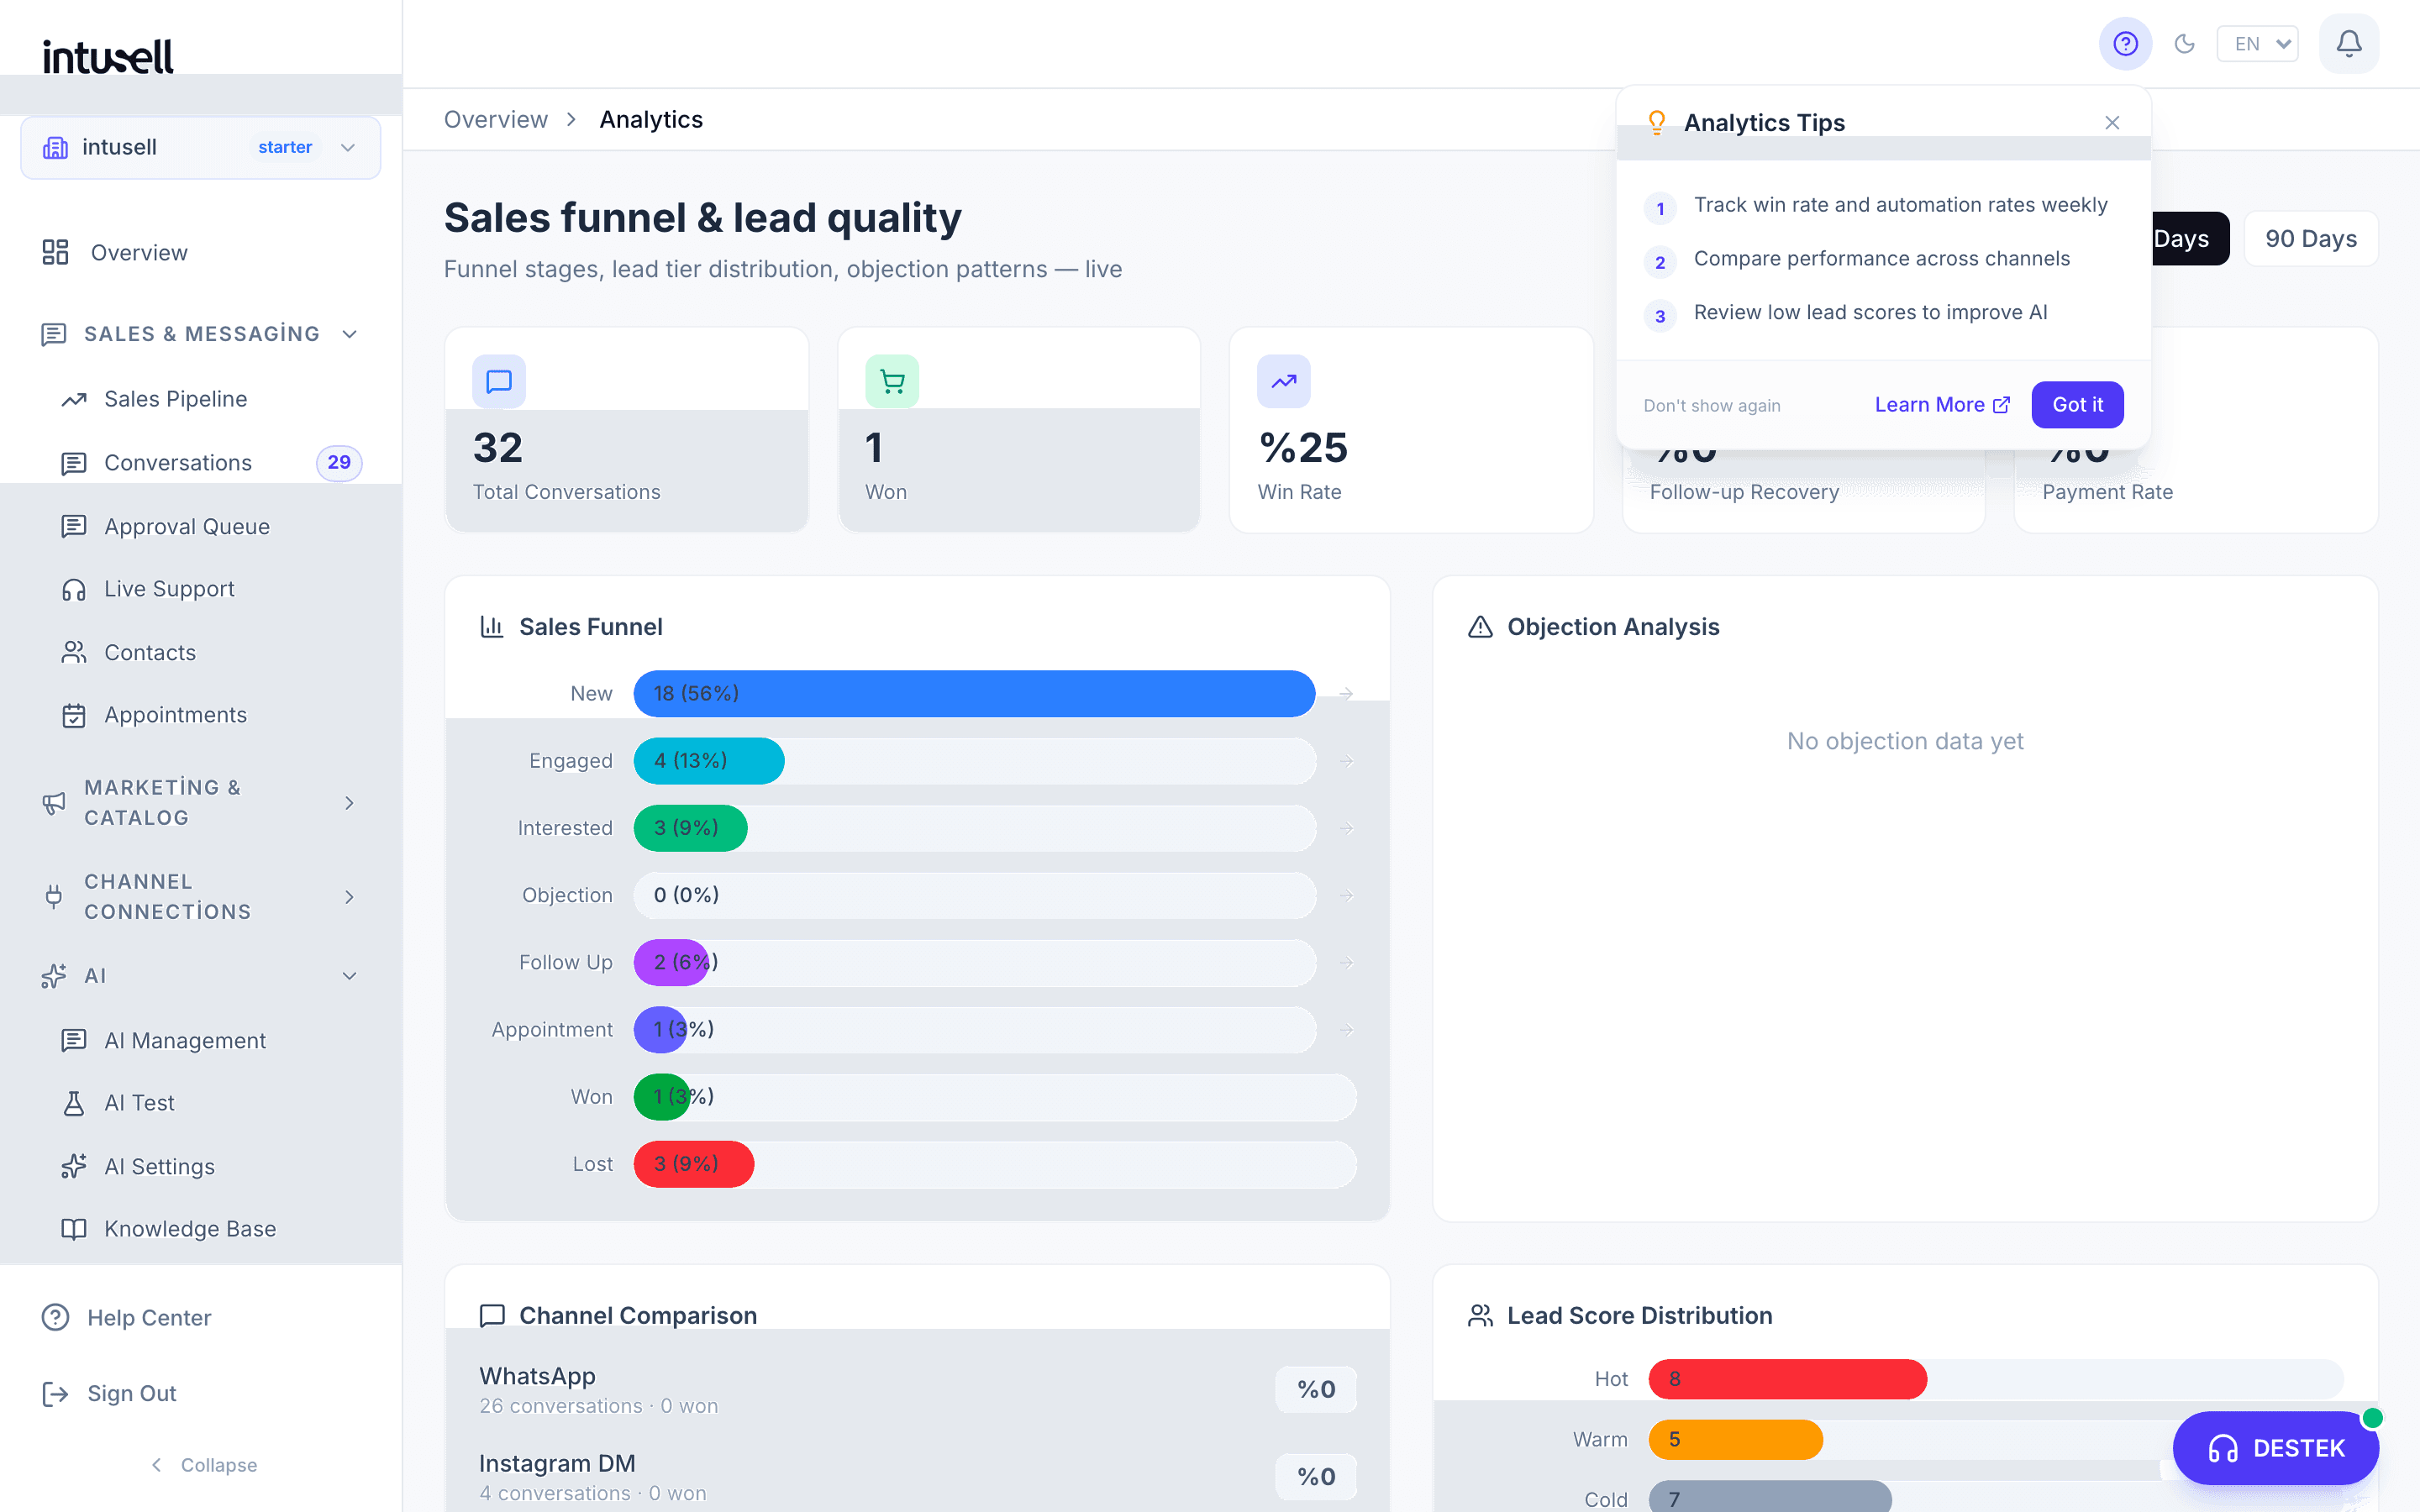This screenshot has height=1512, width=2420.
Task: Click the arrow beside the Engaged stage
Action: click(x=1347, y=761)
